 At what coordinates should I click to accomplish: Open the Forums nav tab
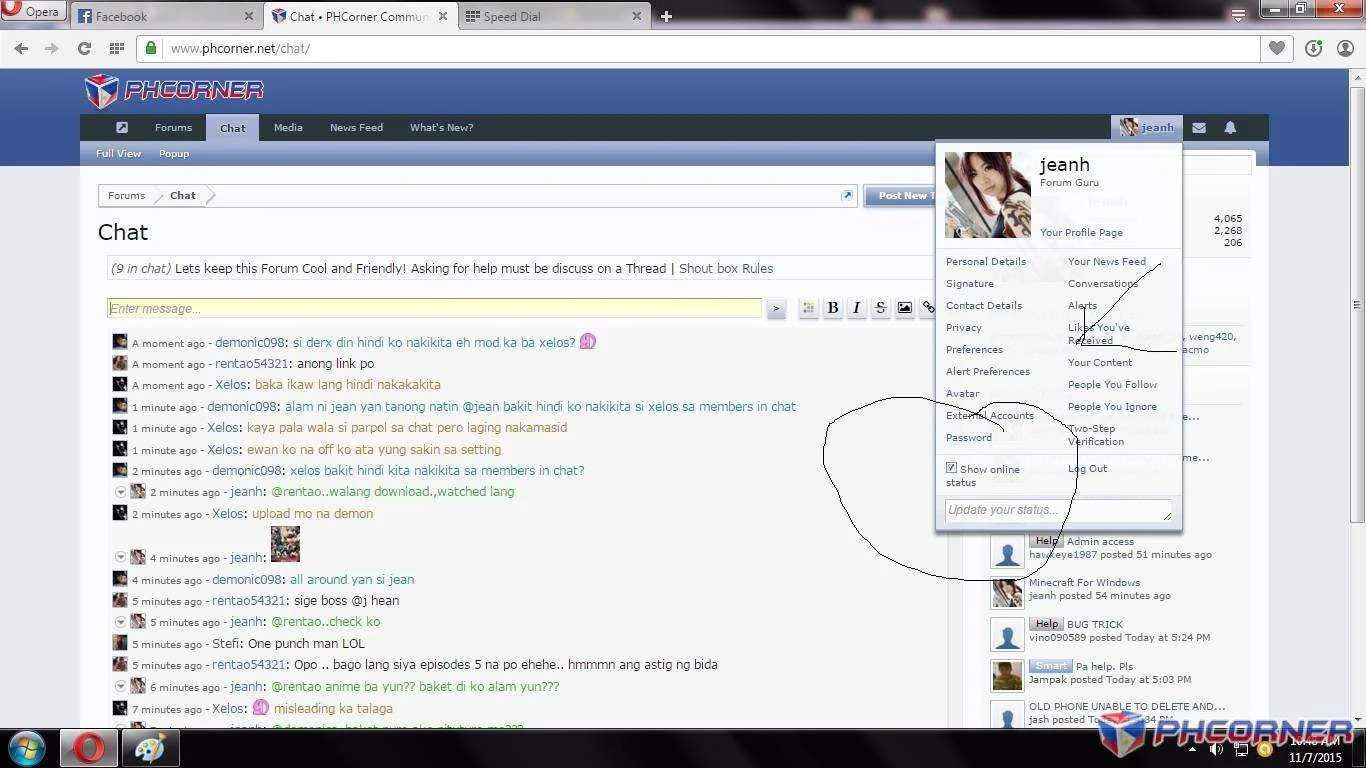(173, 127)
